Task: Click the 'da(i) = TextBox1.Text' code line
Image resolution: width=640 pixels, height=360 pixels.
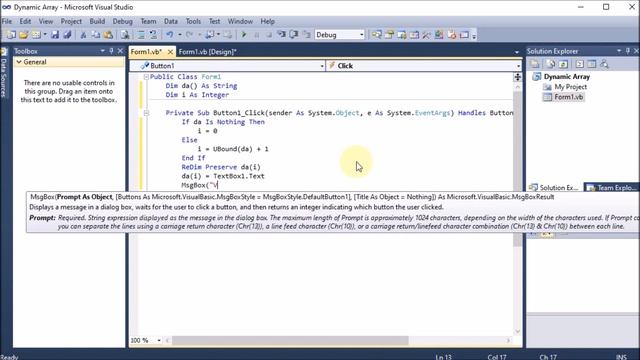Action: point(223,176)
